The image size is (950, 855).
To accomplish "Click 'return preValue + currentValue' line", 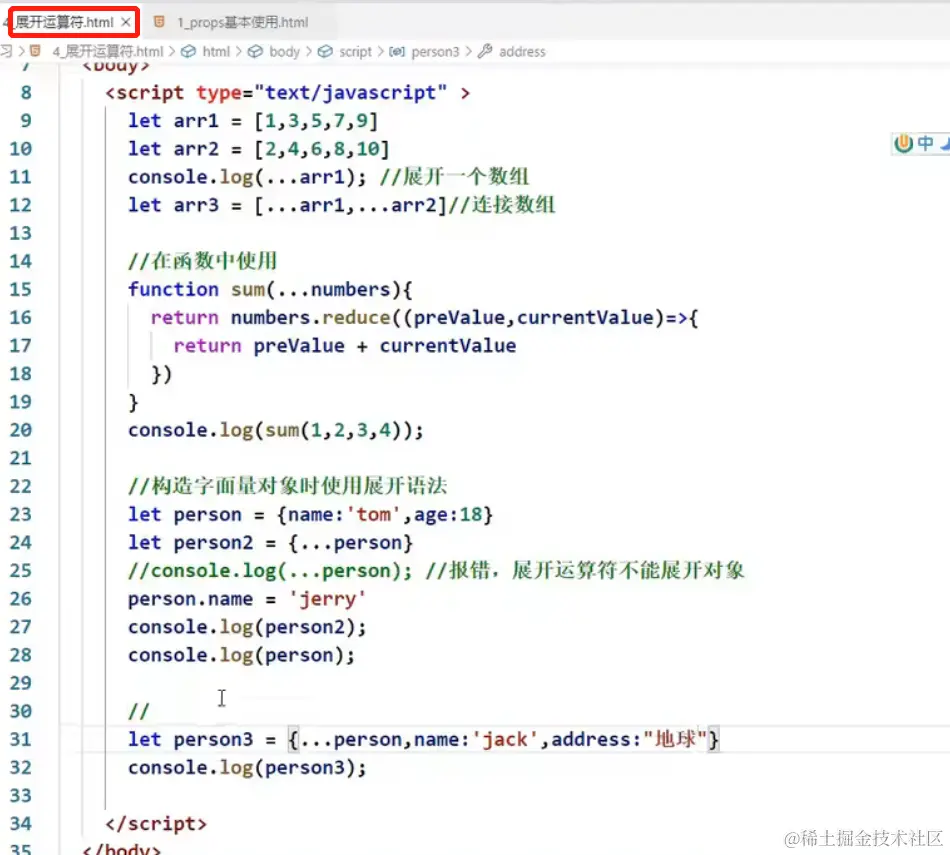I will click(x=345, y=346).
